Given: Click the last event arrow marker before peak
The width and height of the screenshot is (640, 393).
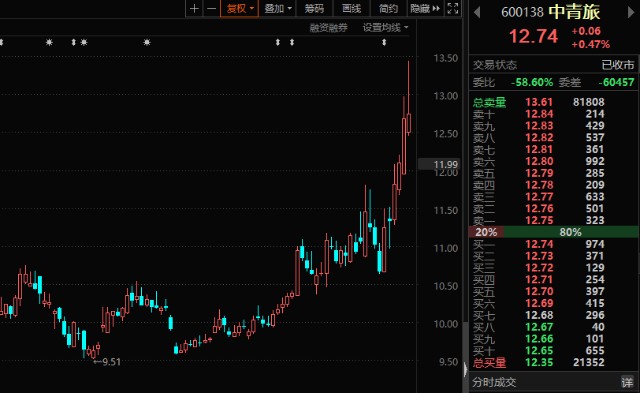Looking at the screenshot, I should [x=384, y=42].
